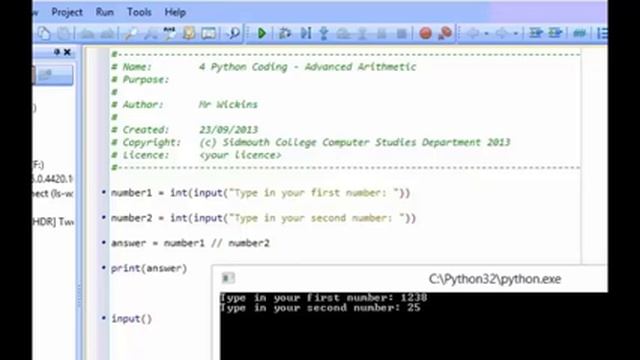
Task: Click the New file icon in toolbar
Action: click(x=44, y=33)
